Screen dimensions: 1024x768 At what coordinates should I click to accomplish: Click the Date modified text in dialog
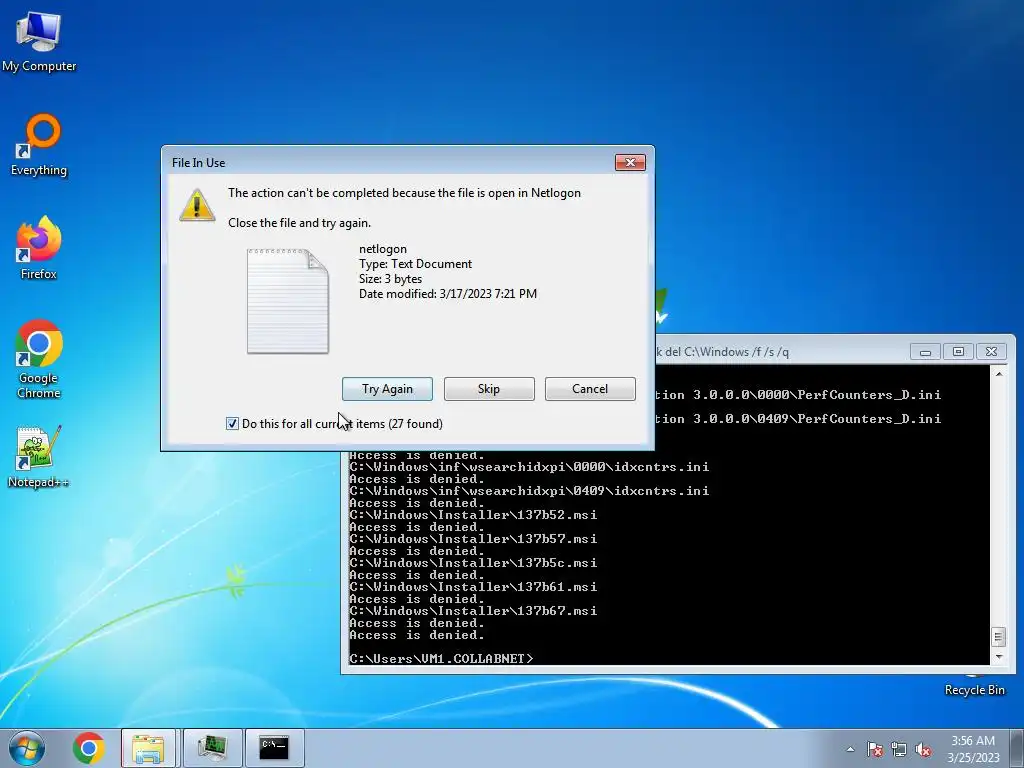448,294
